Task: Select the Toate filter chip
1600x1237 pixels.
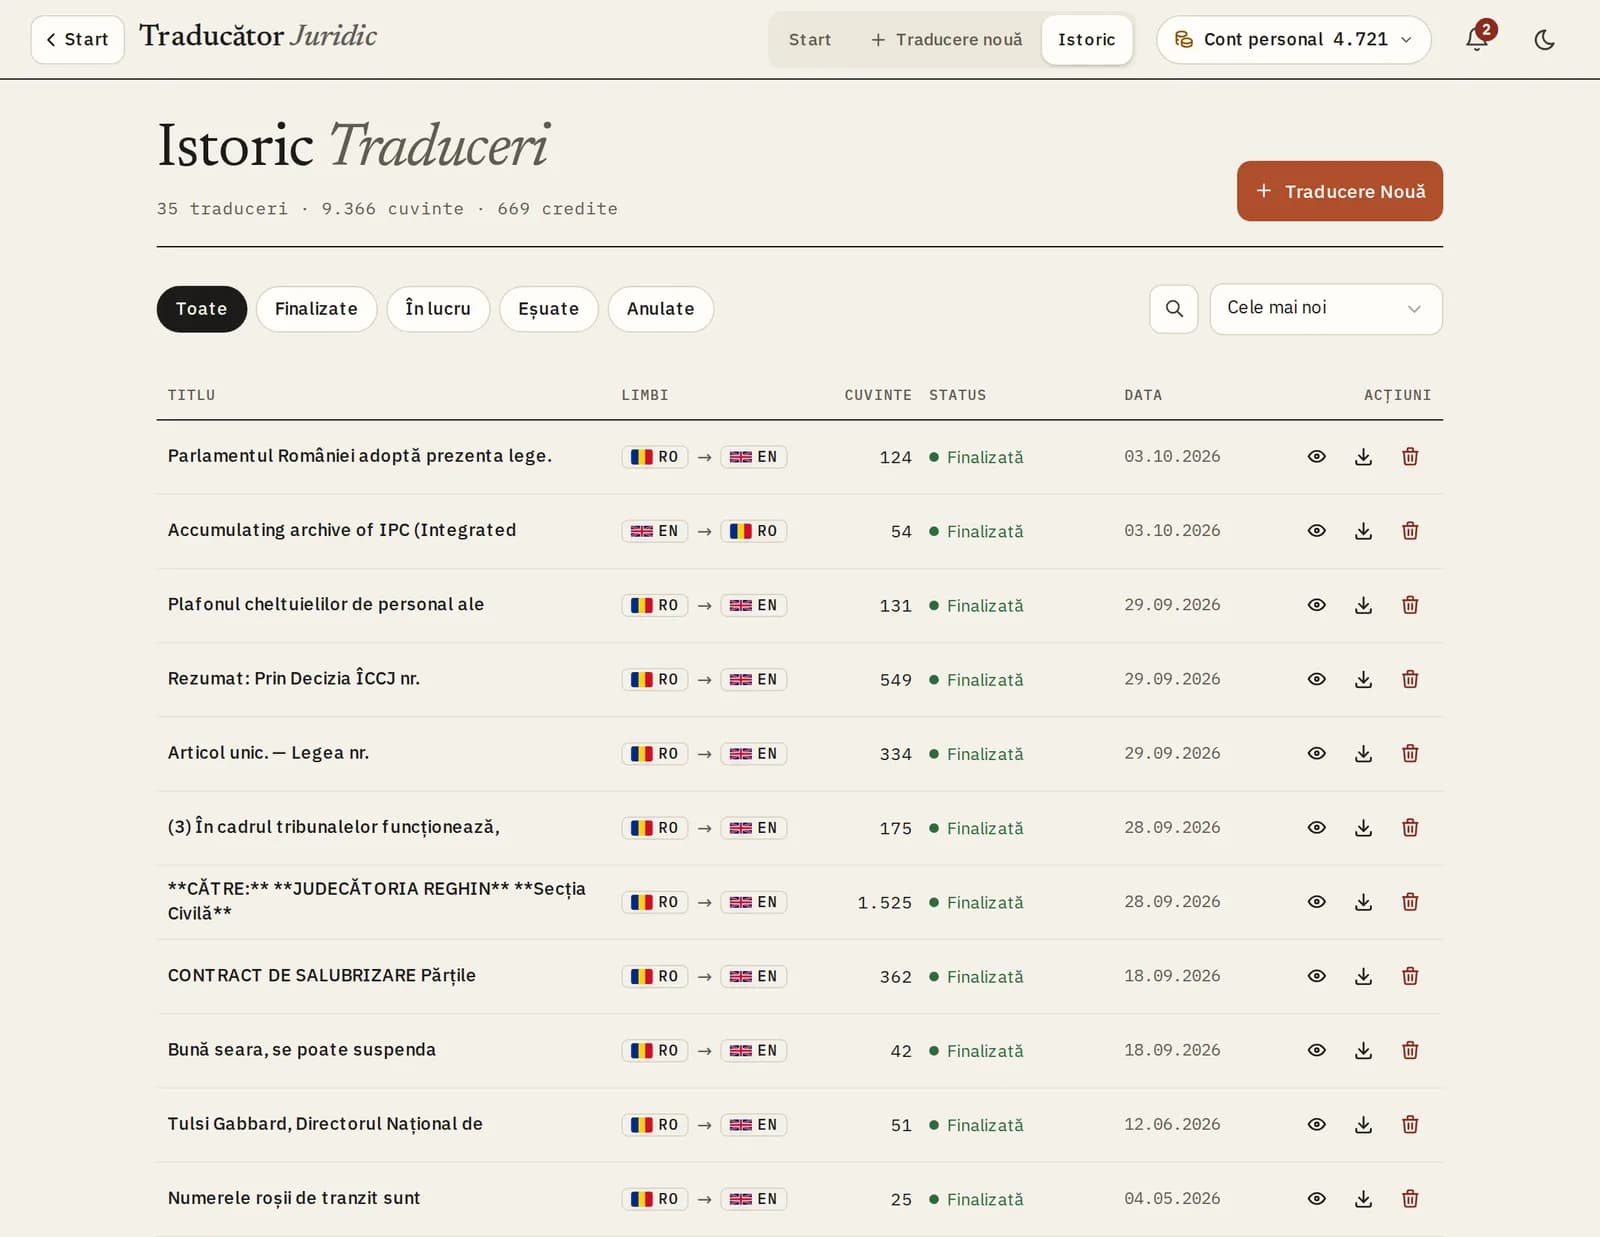Action: (201, 309)
